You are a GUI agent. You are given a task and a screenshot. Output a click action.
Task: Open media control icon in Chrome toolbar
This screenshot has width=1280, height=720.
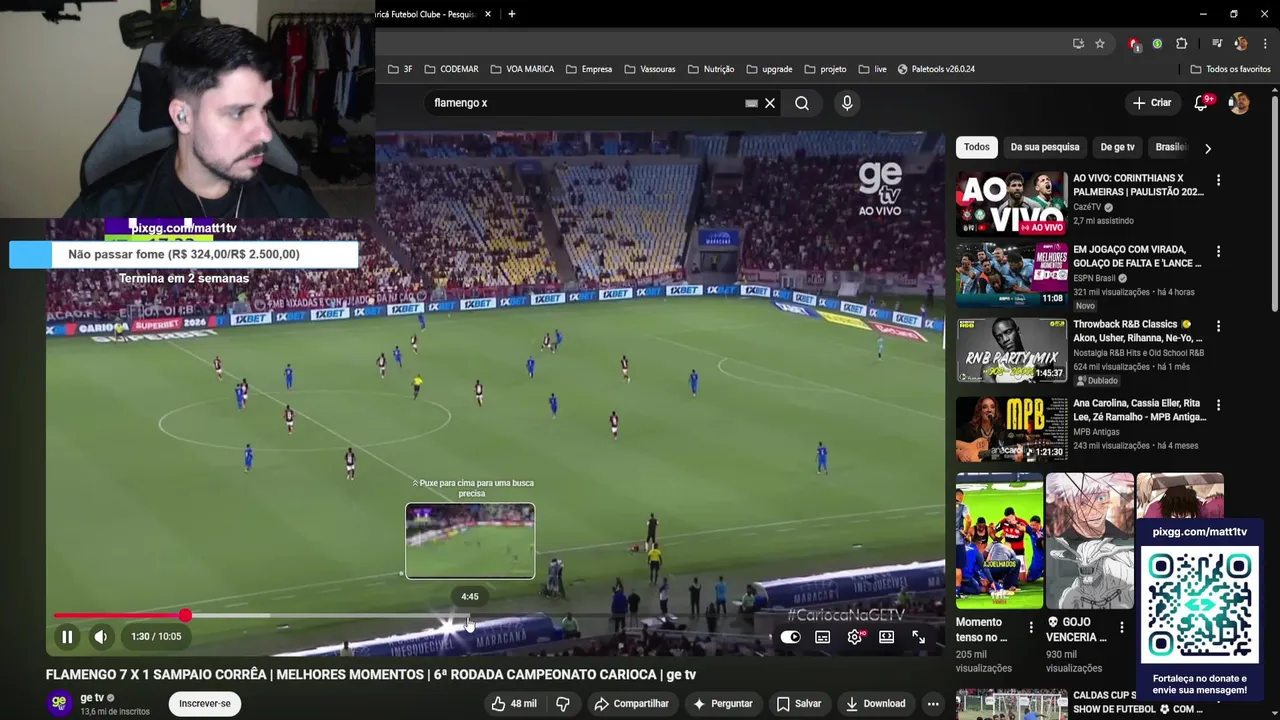click(x=1217, y=44)
